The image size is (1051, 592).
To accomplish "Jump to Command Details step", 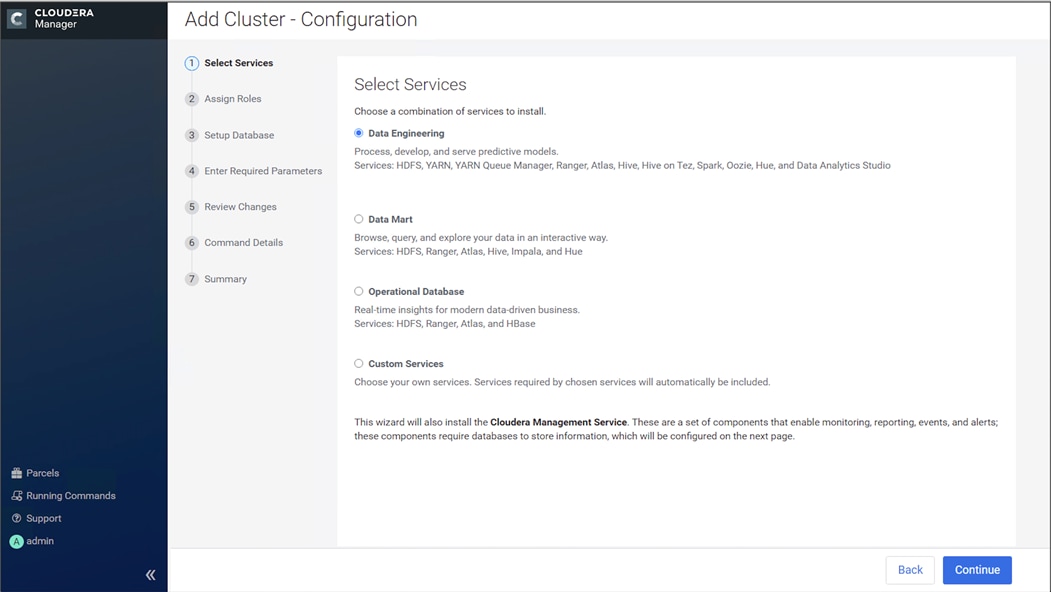I will pyautogui.click(x=243, y=243).
